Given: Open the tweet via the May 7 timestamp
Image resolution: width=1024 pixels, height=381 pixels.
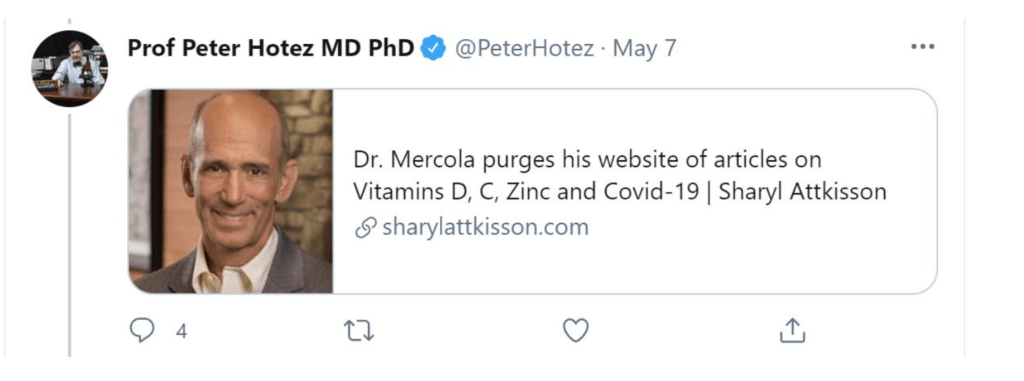Looking at the screenshot, I should (645, 48).
